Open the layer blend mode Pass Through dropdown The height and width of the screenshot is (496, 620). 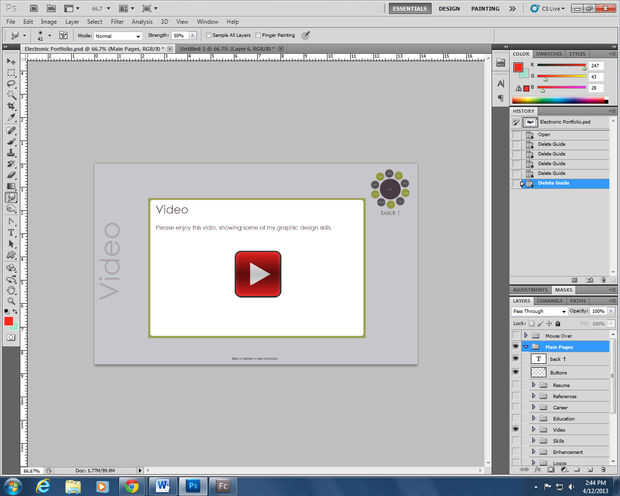539,311
